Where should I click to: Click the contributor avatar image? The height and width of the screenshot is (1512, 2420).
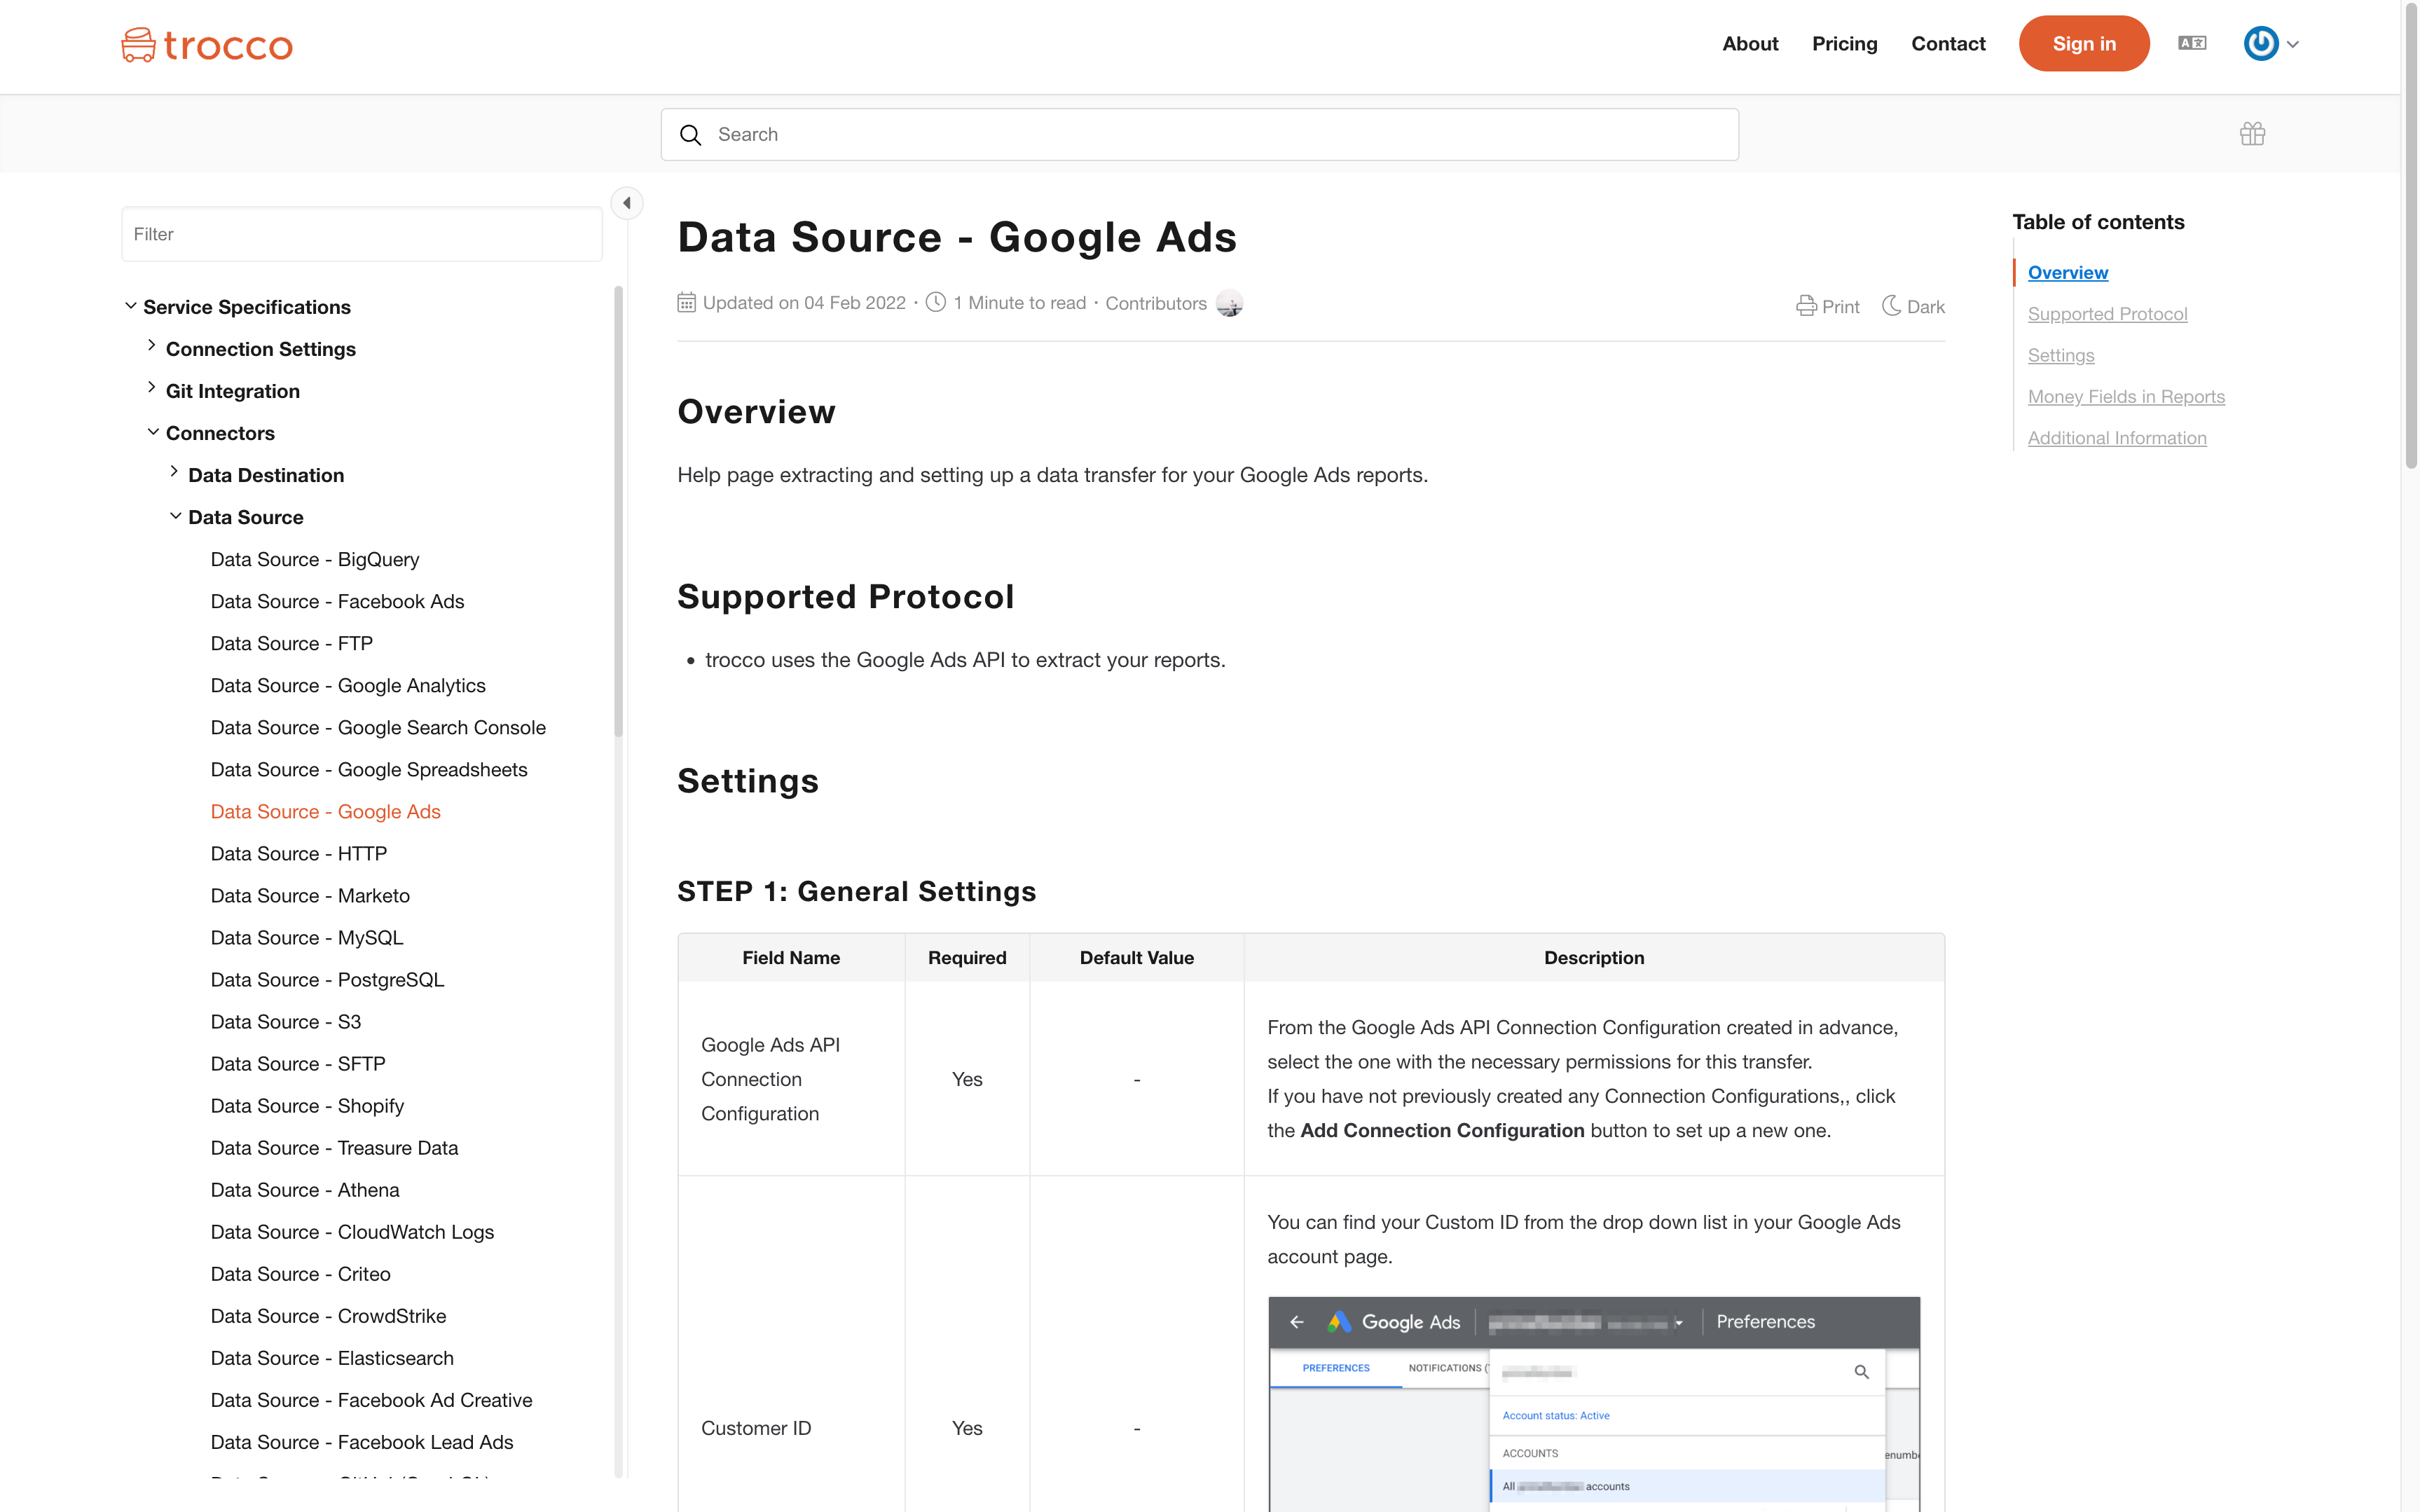1229,303
